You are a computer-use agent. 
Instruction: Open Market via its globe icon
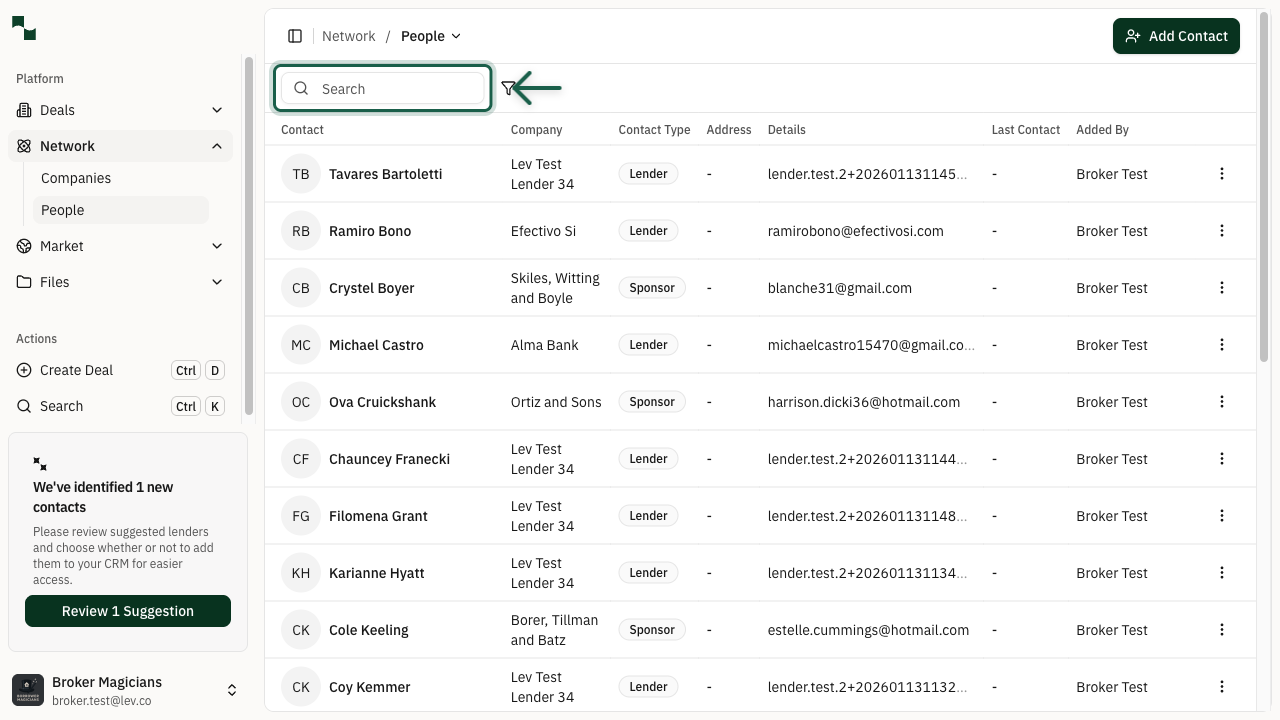(22, 246)
